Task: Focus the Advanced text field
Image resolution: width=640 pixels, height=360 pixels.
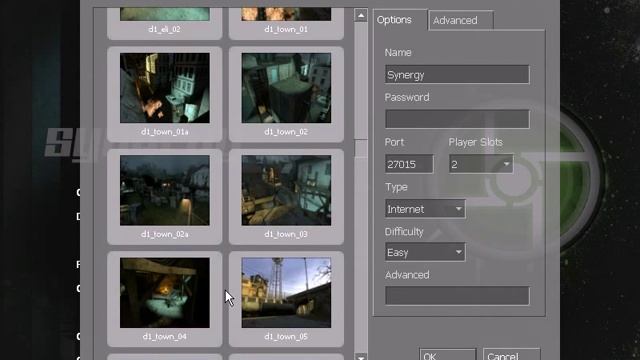Action: pyautogui.click(x=457, y=296)
